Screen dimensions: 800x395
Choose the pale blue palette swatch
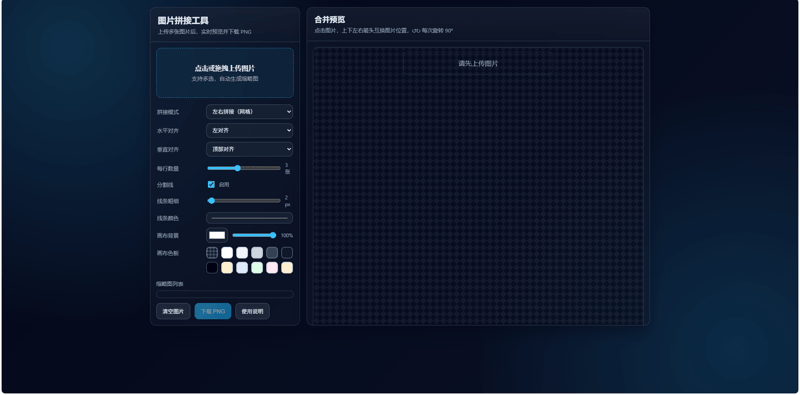(242, 268)
